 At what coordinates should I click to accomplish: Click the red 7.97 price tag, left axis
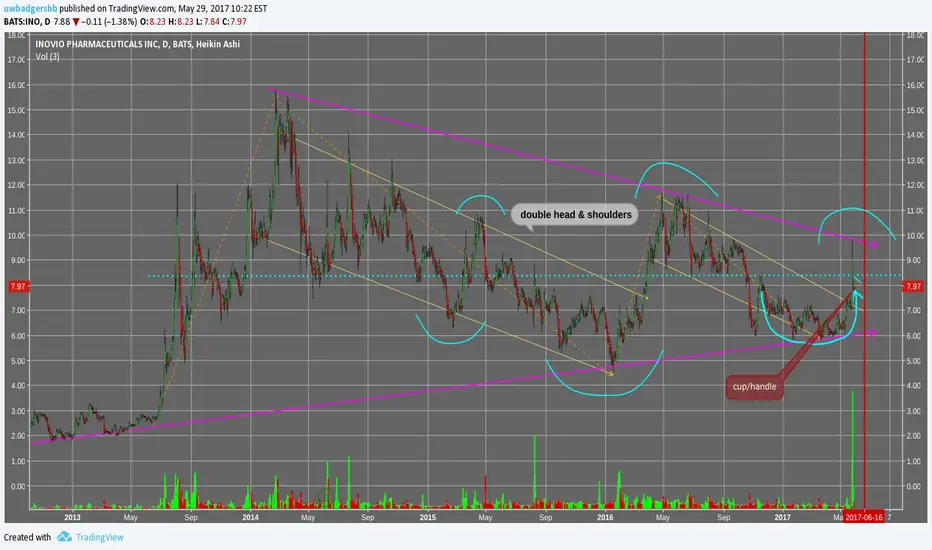pos(18,287)
